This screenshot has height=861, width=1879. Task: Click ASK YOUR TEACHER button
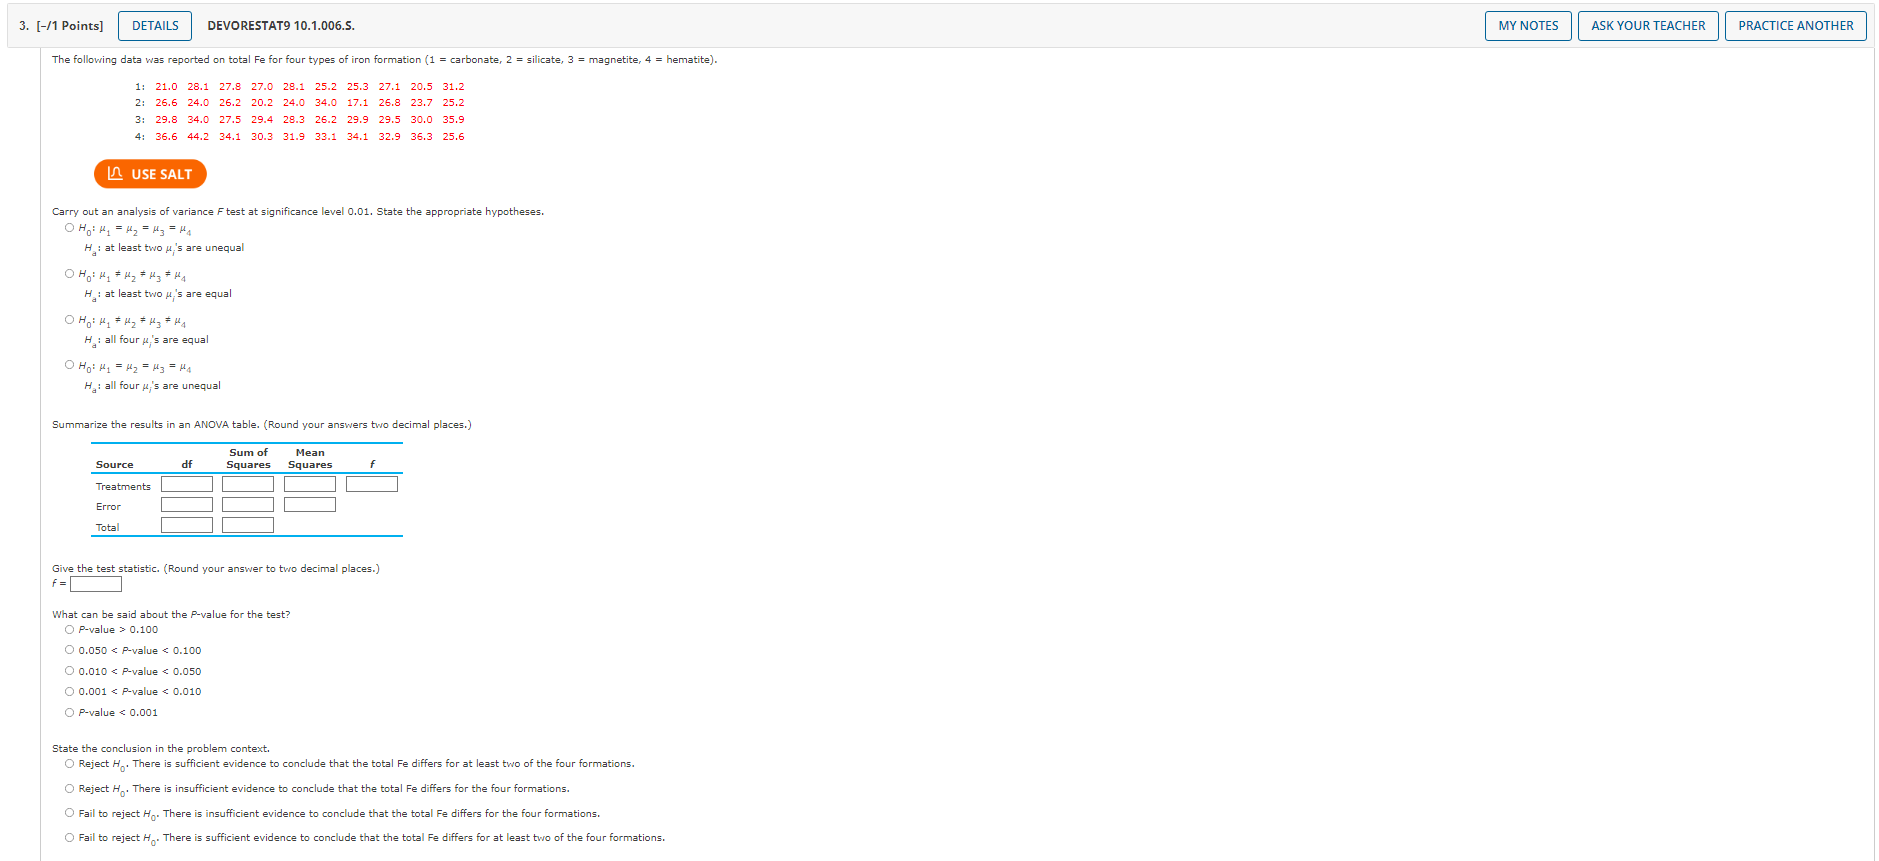coord(1648,26)
